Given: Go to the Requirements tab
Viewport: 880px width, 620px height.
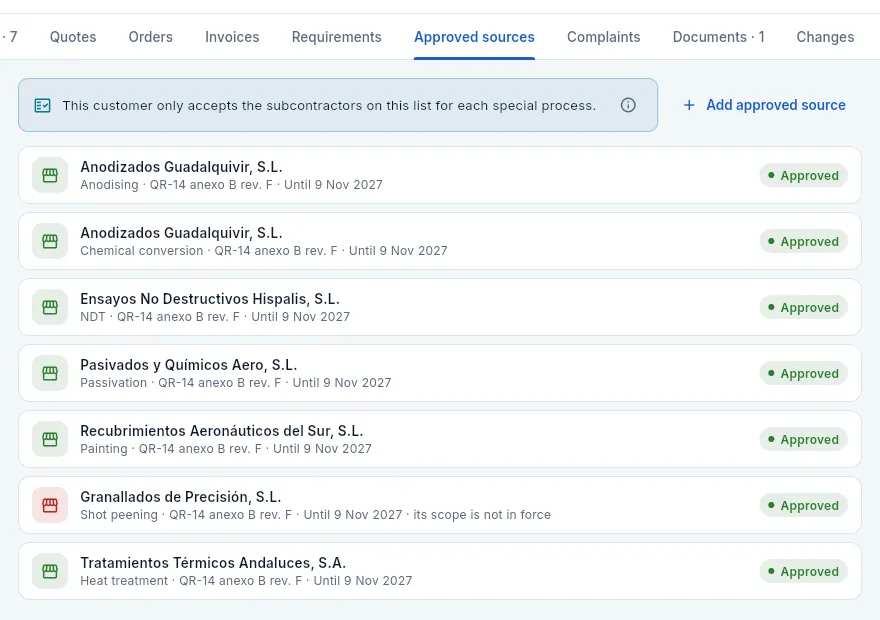Looking at the screenshot, I should tap(336, 37).
